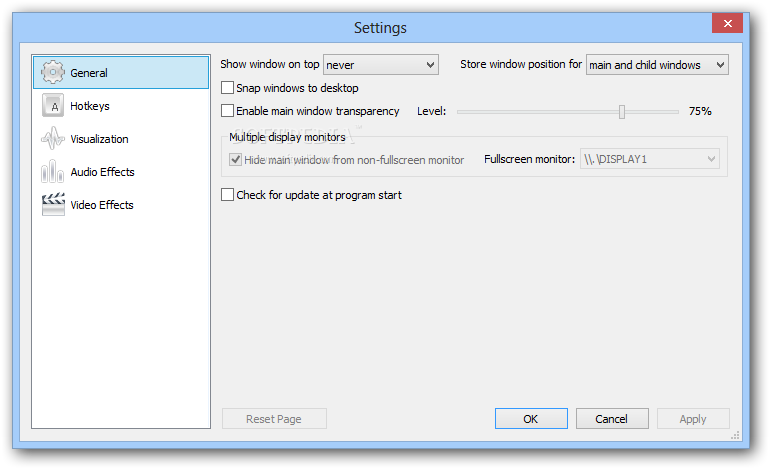Viewport: 770px width, 469px height.
Task: Click the Visualization waveform icon
Action: click(53, 138)
